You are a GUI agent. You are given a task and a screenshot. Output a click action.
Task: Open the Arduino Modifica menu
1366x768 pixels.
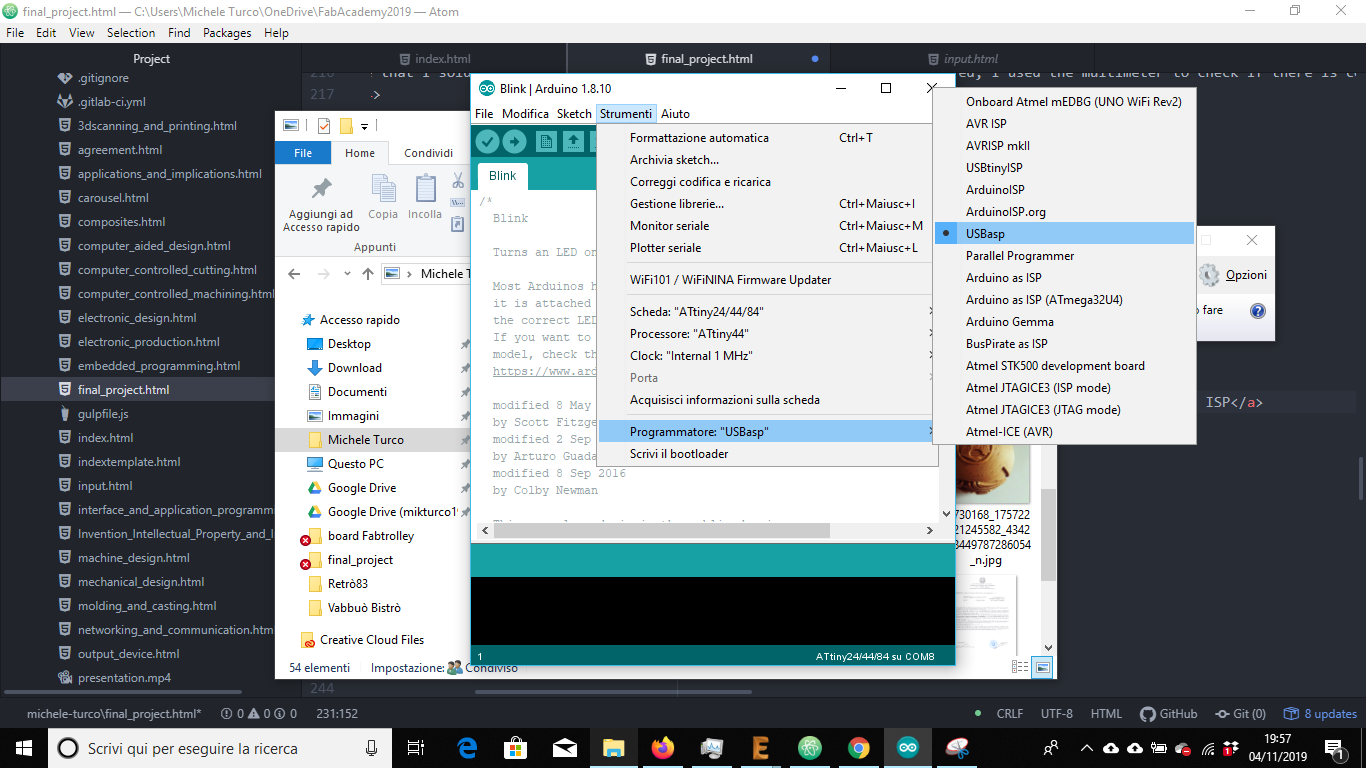click(525, 114)
